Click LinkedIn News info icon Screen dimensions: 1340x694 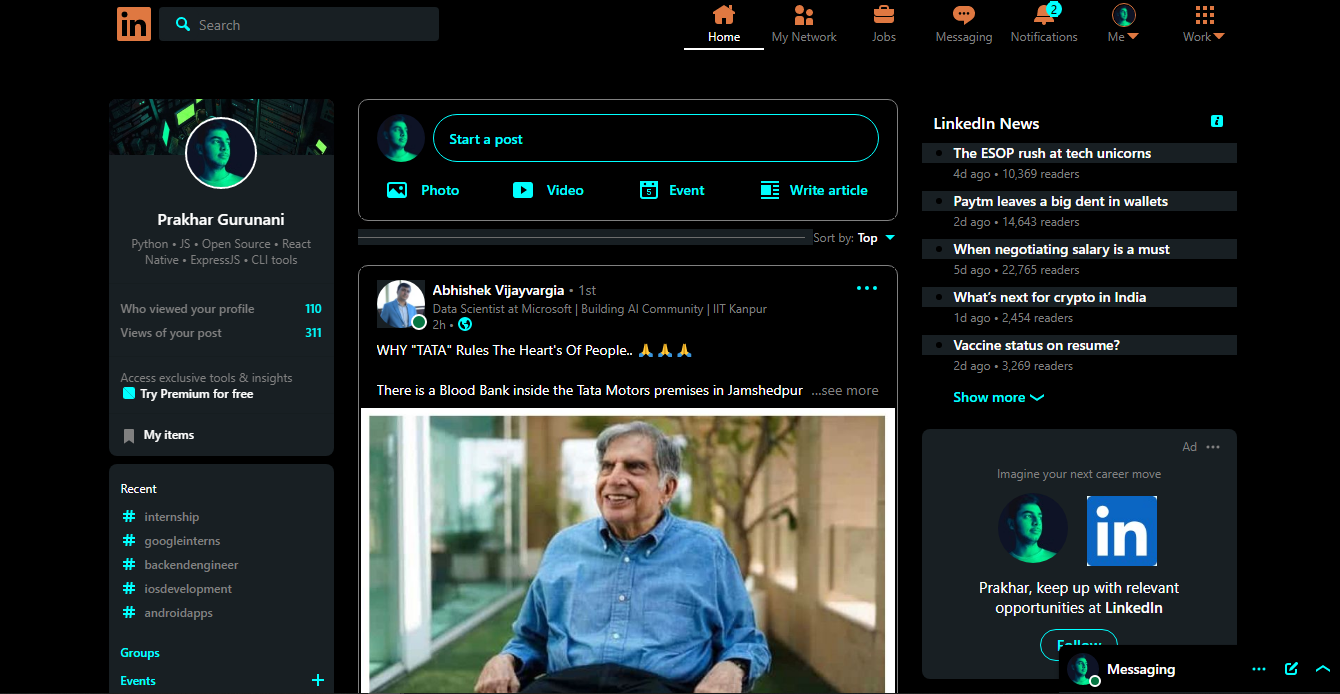(x=1217, y=121)
